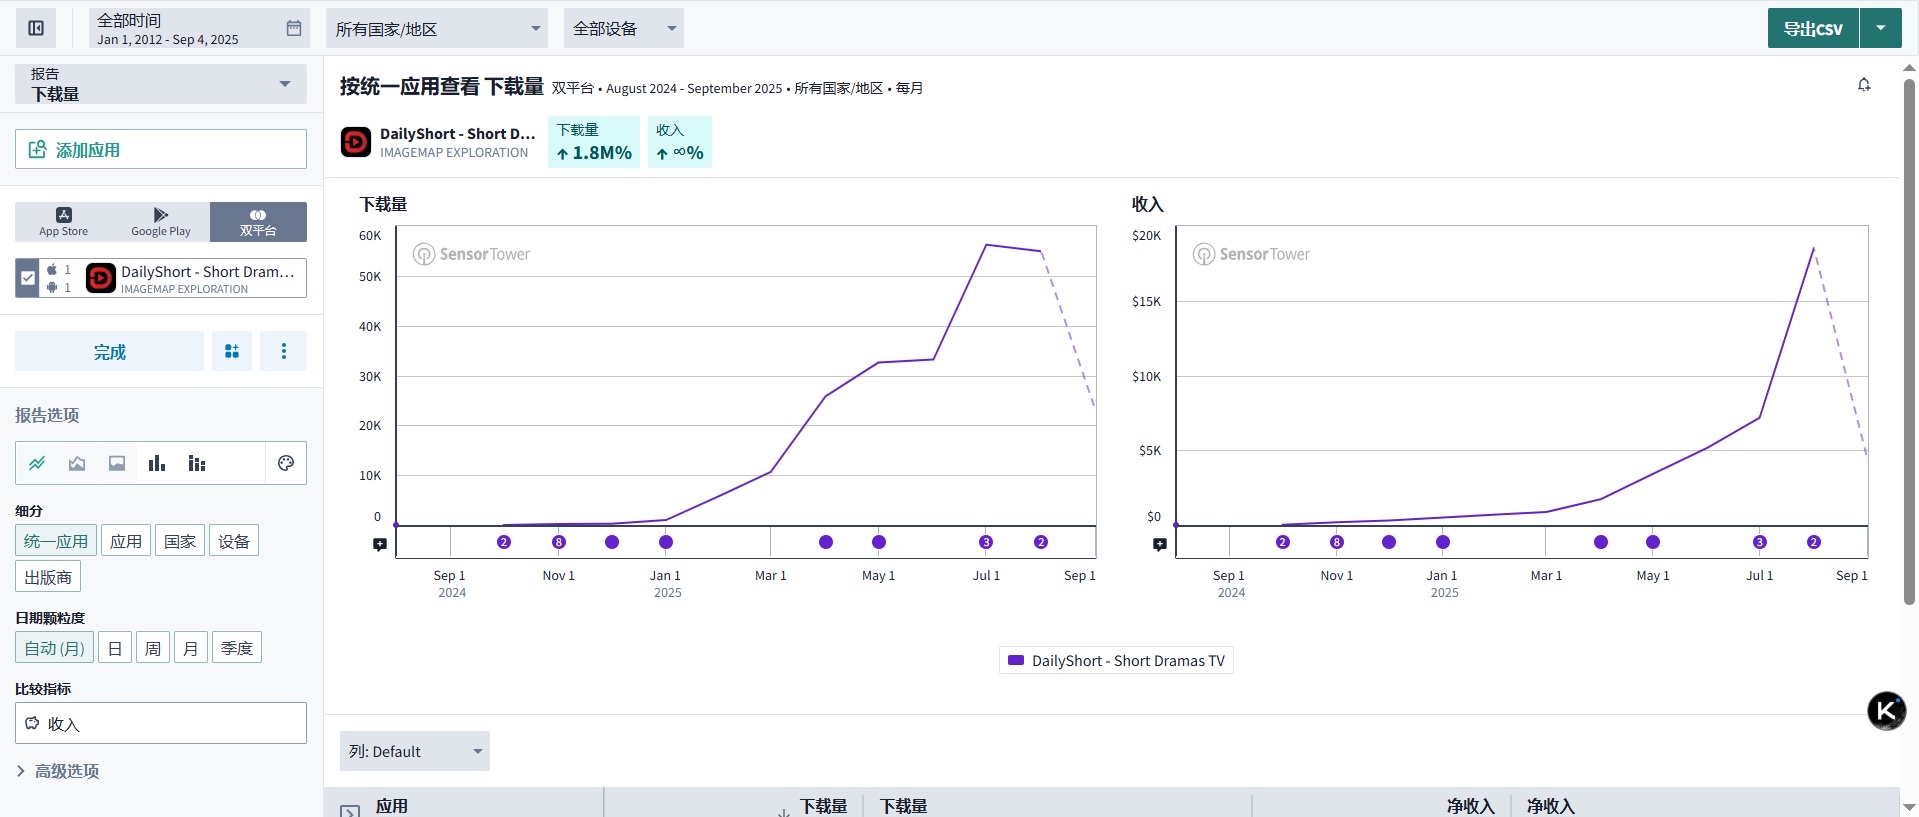Click scrollbar down arrow
This screenshot has height=817, width=1919.
click(1909, 807)
